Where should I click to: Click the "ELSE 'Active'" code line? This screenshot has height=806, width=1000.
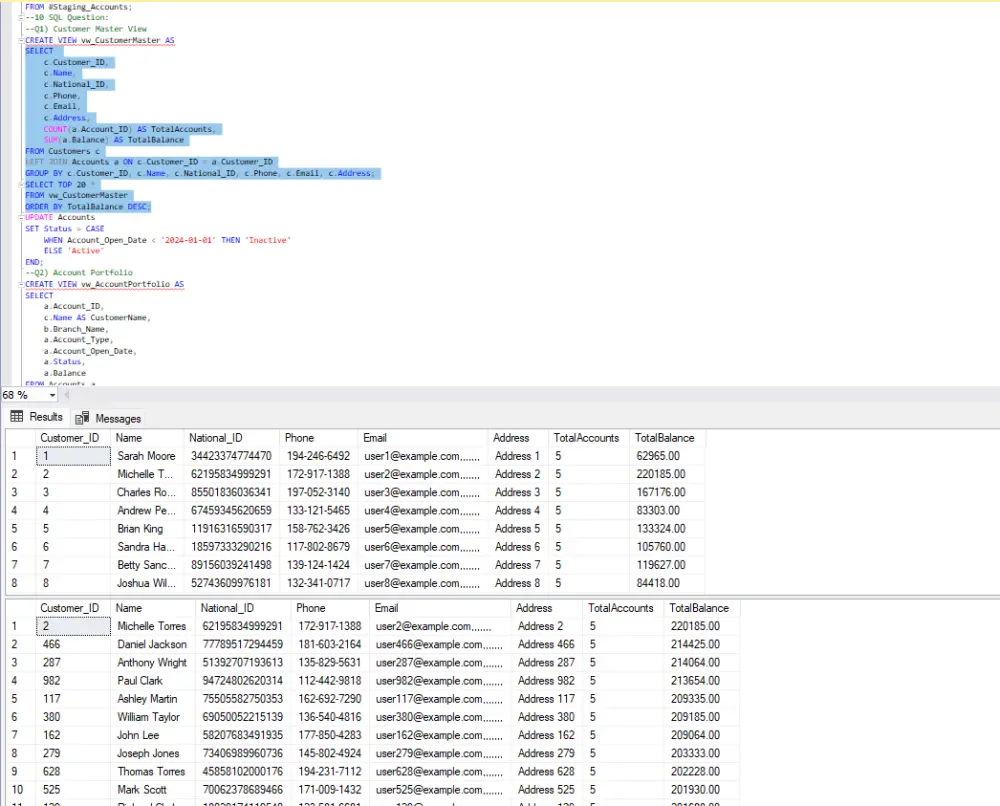click(x=73, y=251)
